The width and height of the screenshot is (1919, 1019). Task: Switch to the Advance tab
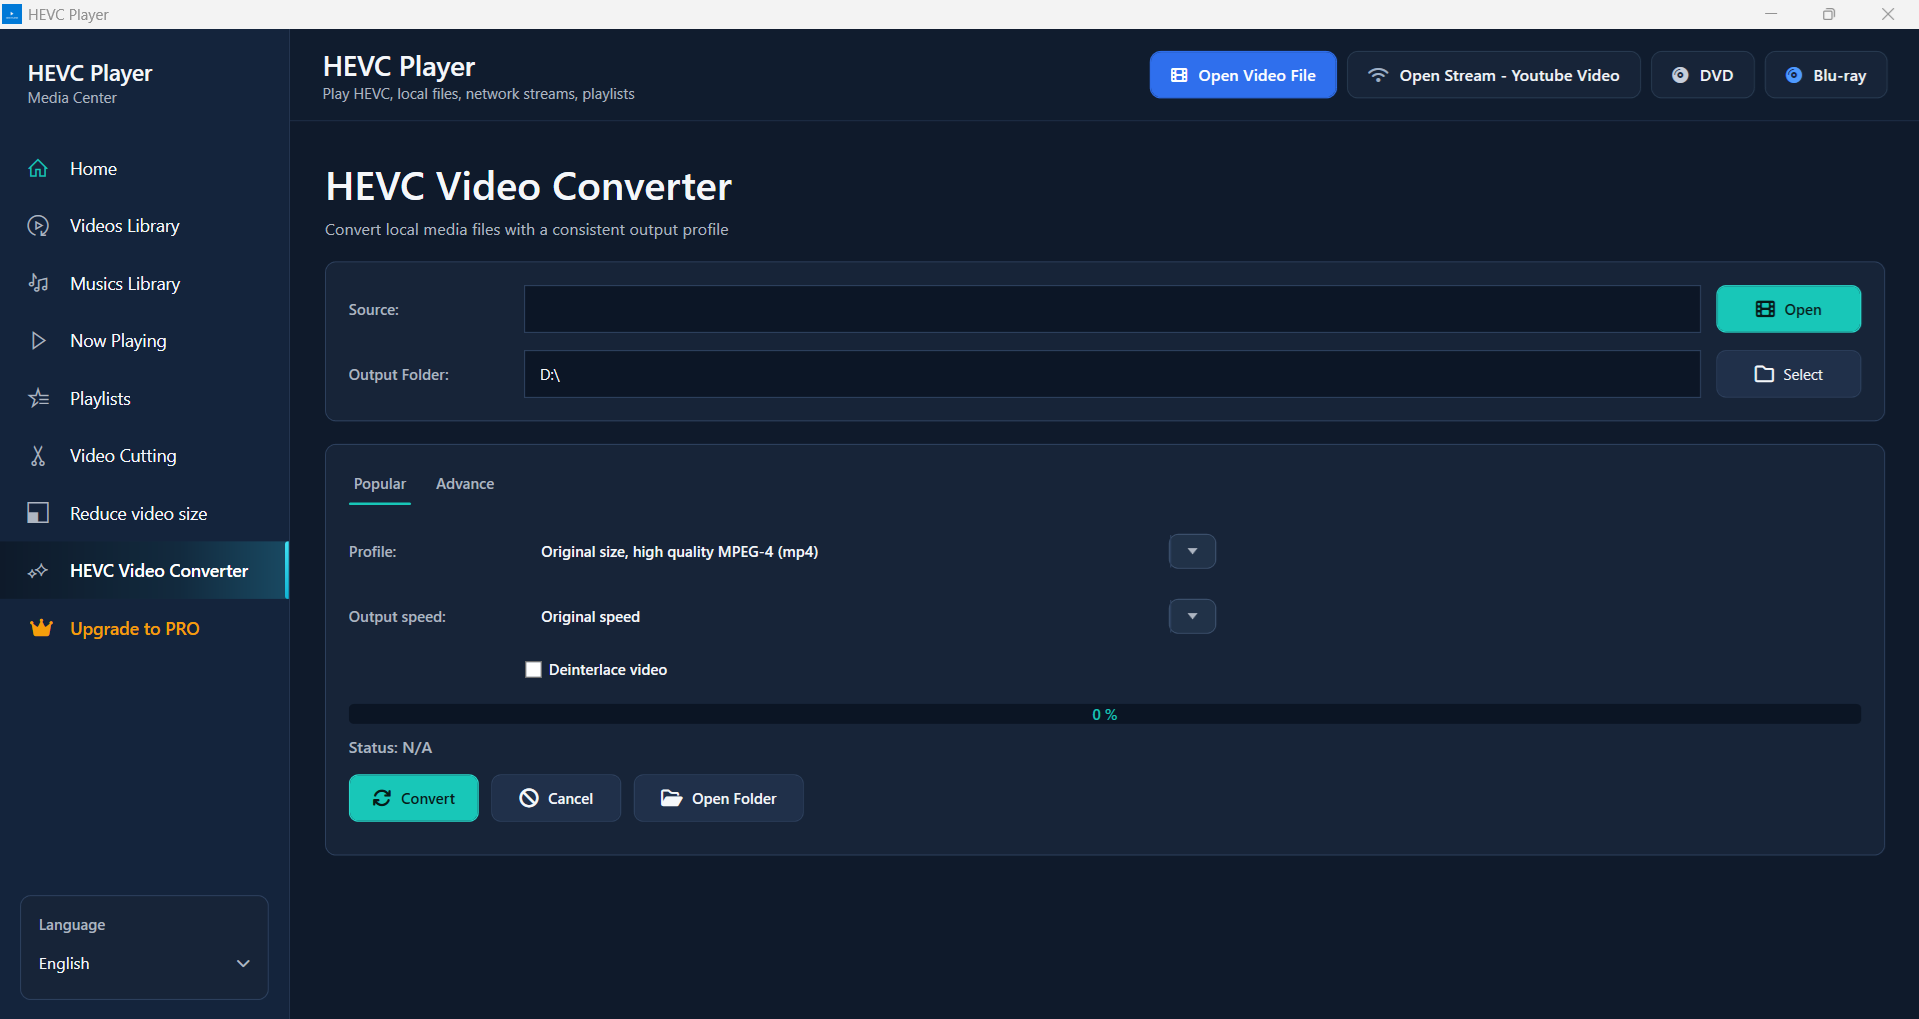(x=465, y=484)
